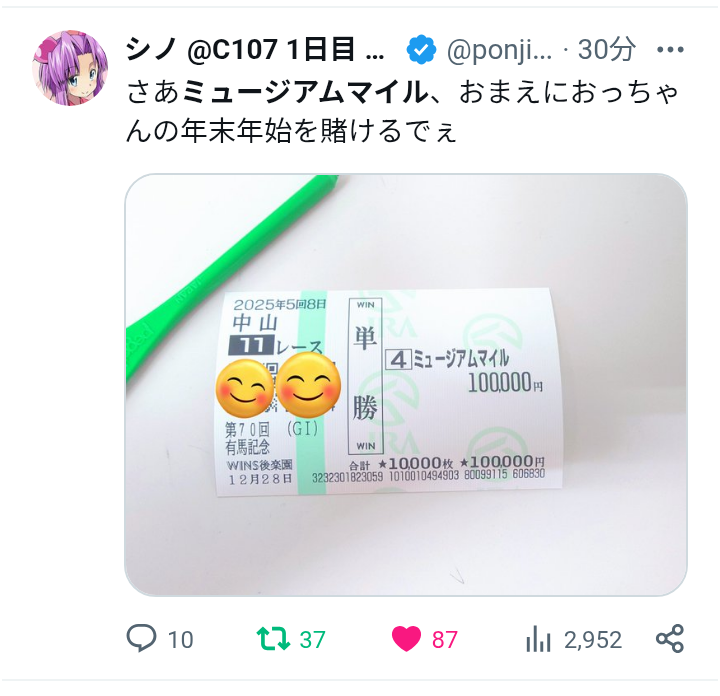Open the three-dot more options menu
Image resolution: width=720 pixels, height=696 pixels.
coord(670,50)
